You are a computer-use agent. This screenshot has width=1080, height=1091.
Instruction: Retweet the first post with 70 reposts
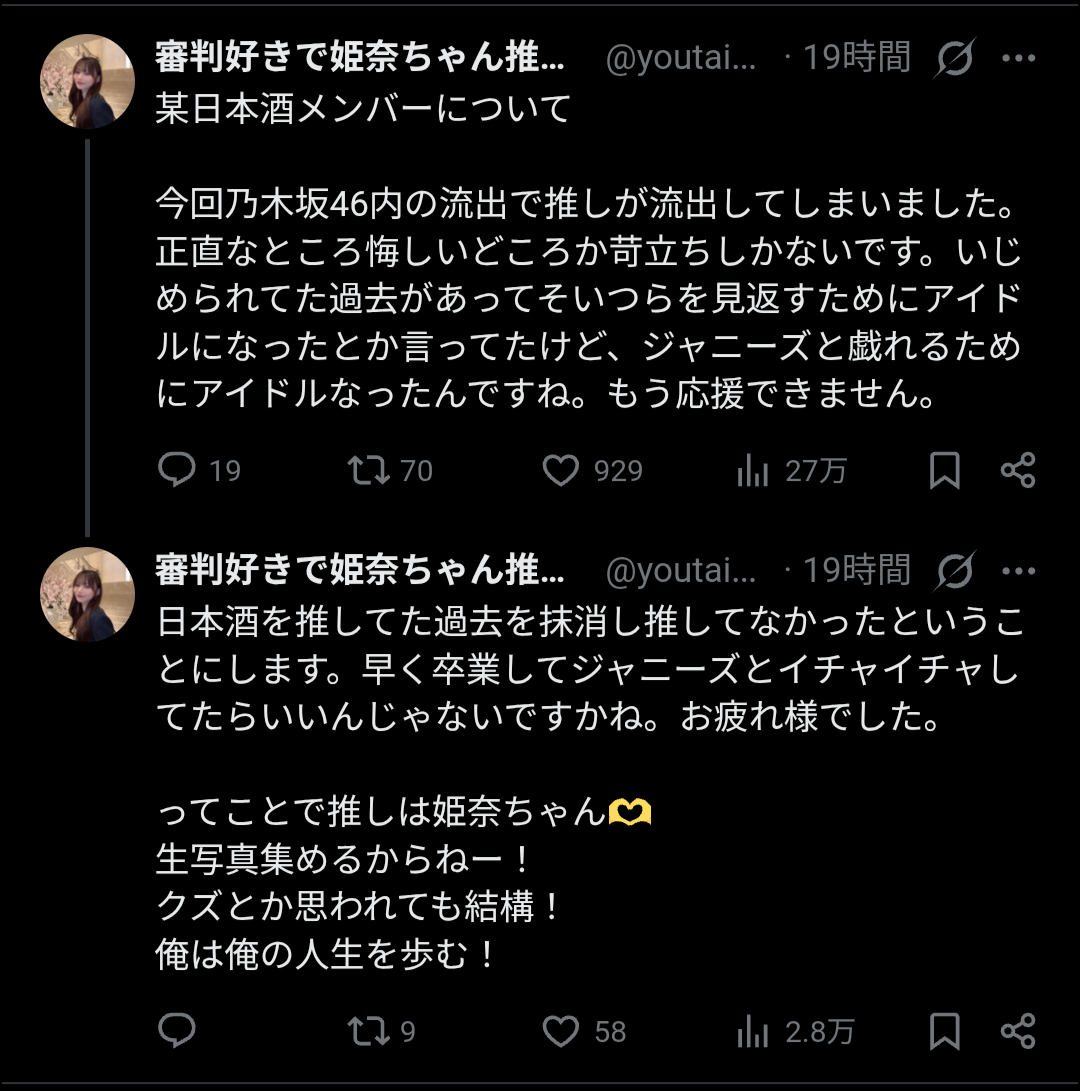coord(368,470)
